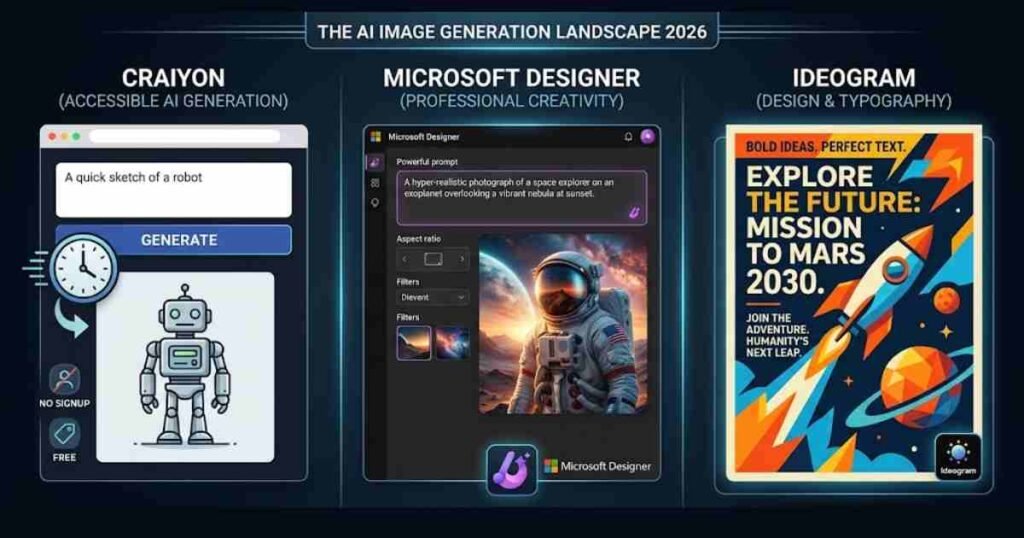Image resolution: width=1024 pixels, height=538 pixels.
Task: Click the Ideogram logo badge on the poster
Action: pos(958,457)
